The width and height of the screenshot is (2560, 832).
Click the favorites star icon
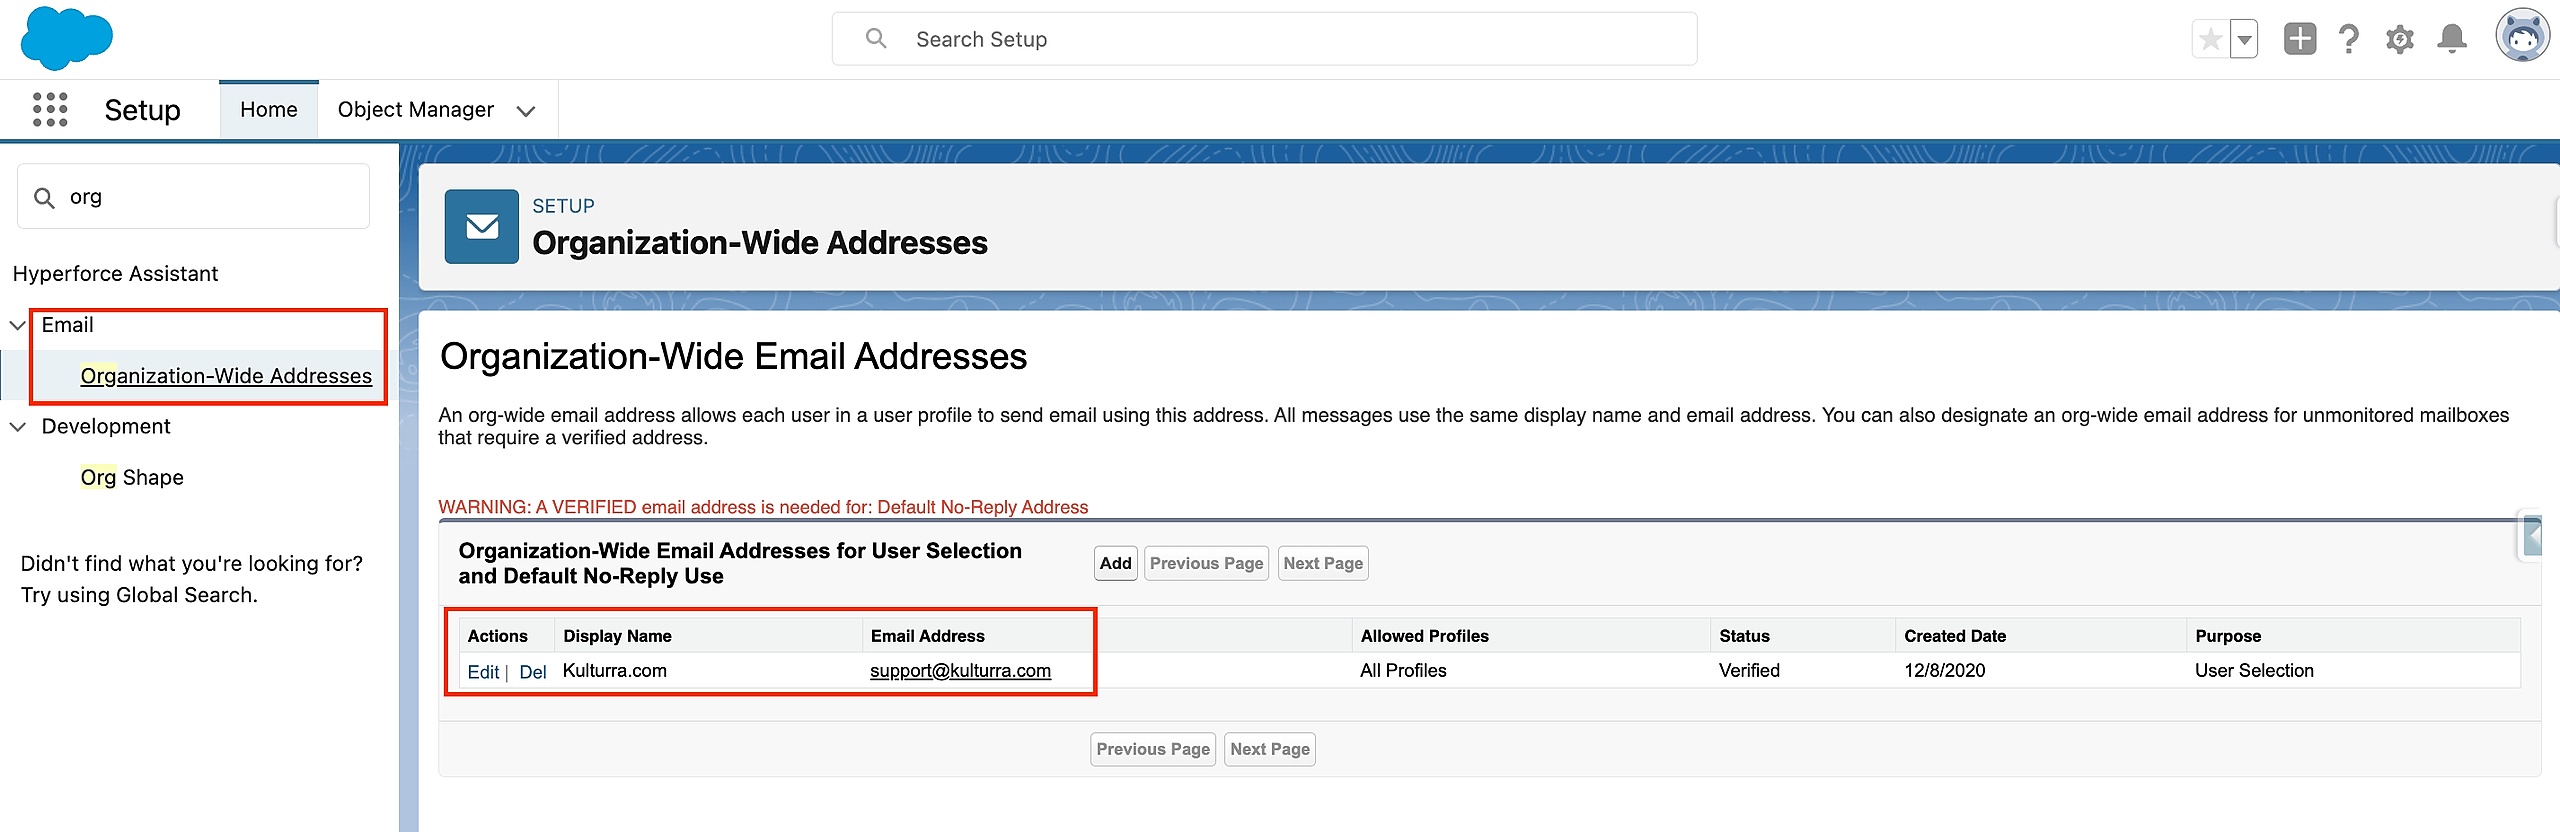tap(2211, 40)
